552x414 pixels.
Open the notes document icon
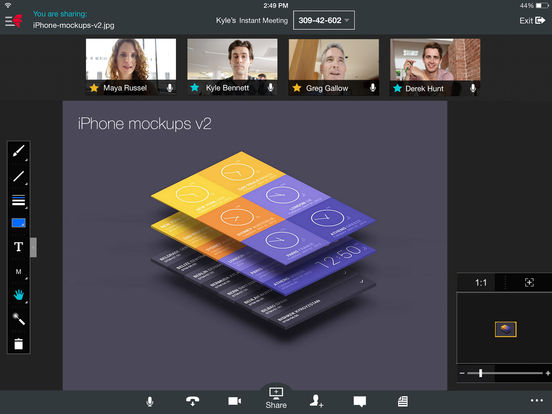(403, 401)
